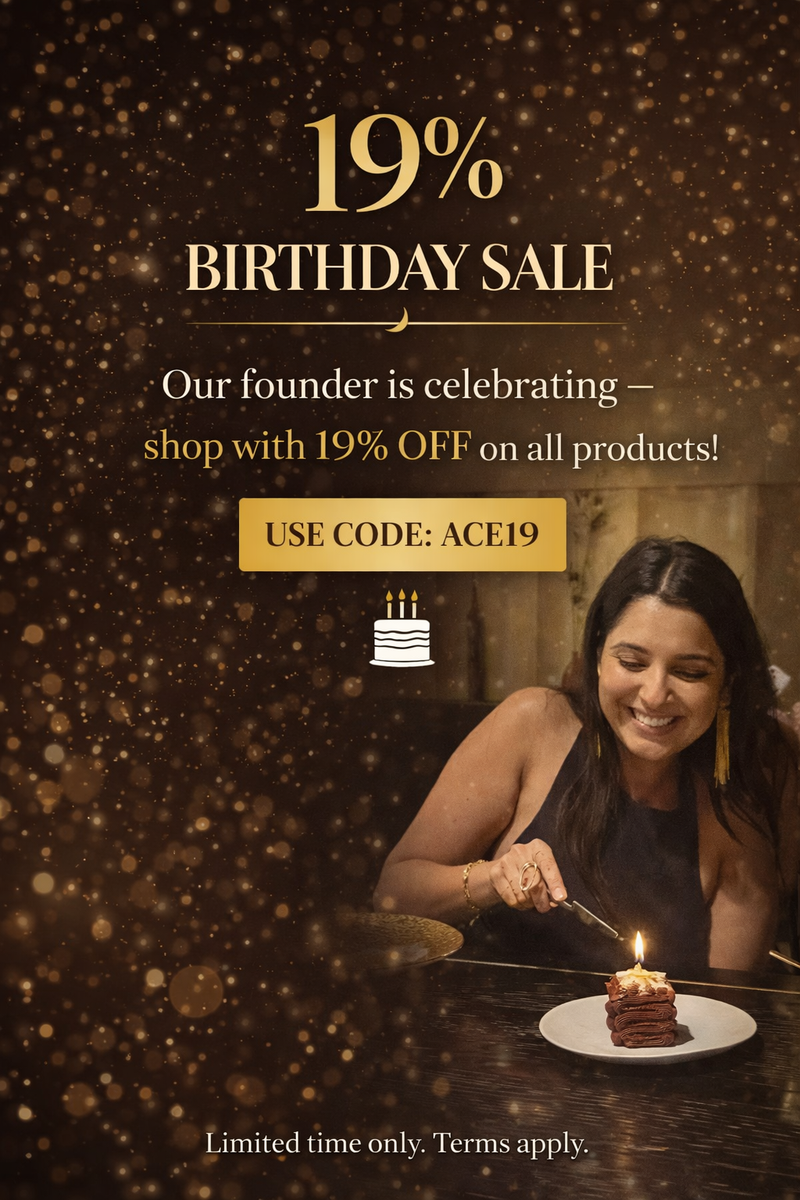Click the USE CODE: ACE19 button
The width and height of the screenshot is (800, 1200).
click(x=402, y=535)
